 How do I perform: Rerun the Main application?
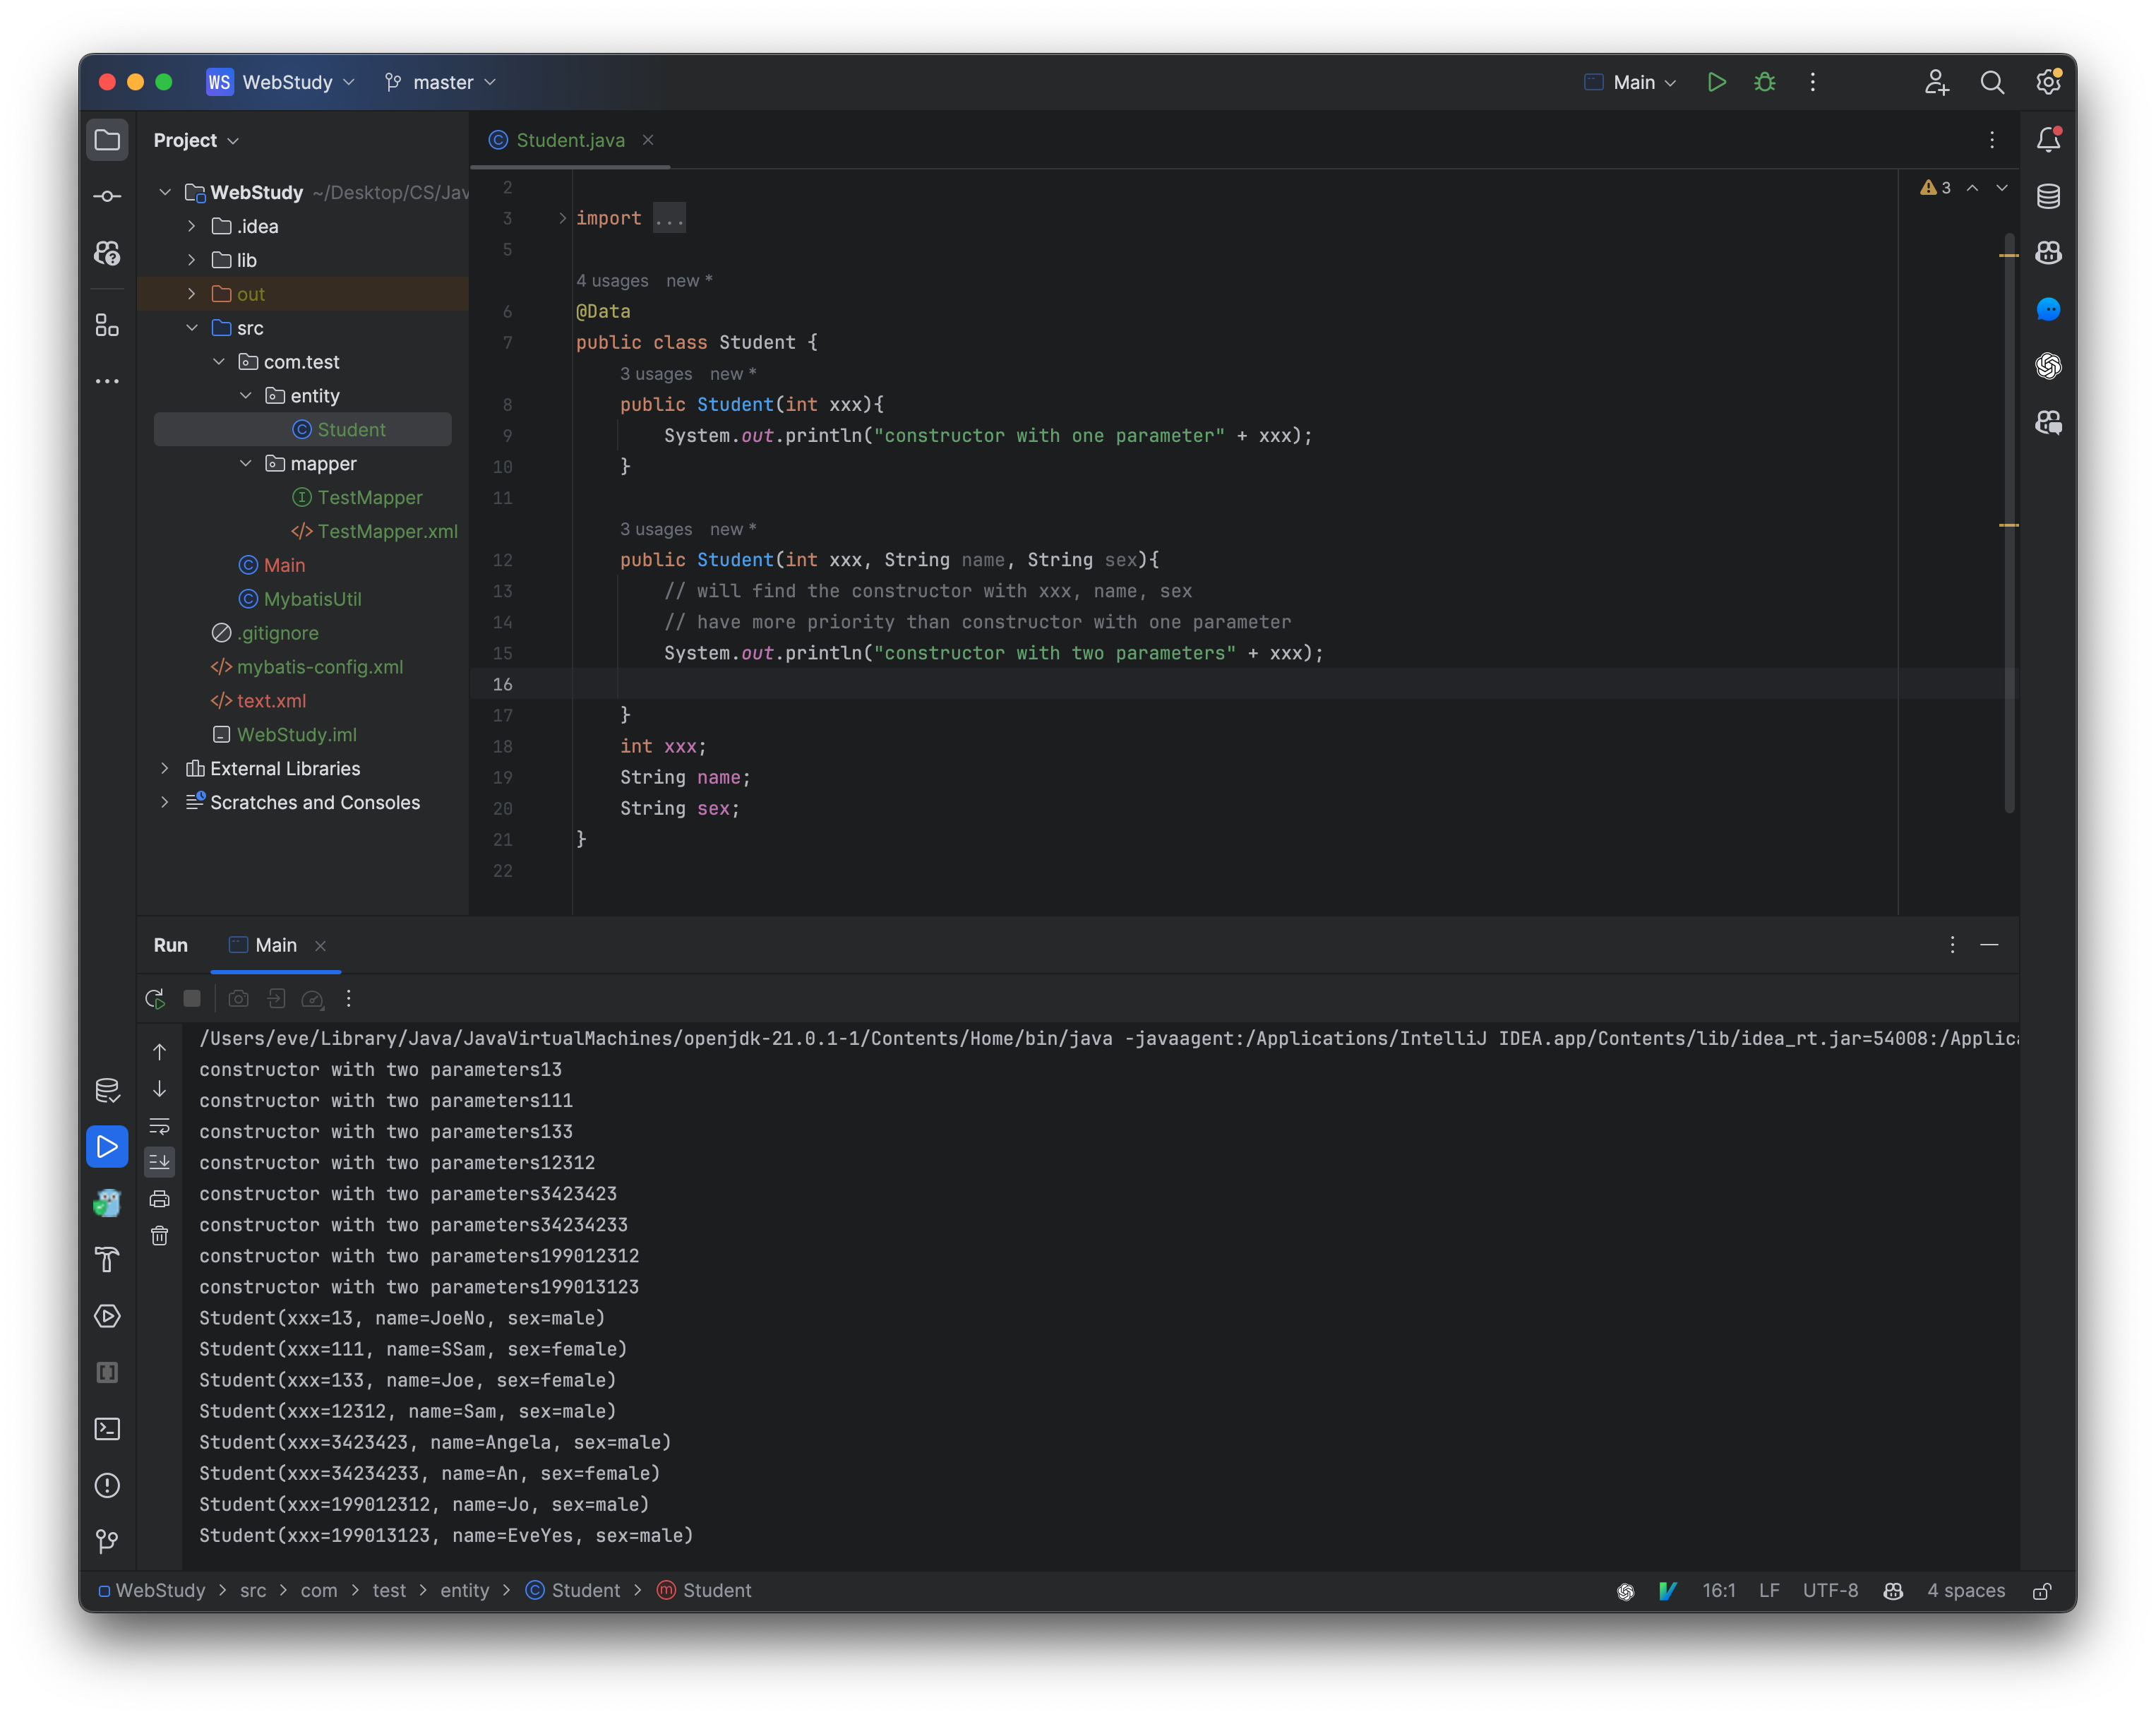(x=155, y=998)
